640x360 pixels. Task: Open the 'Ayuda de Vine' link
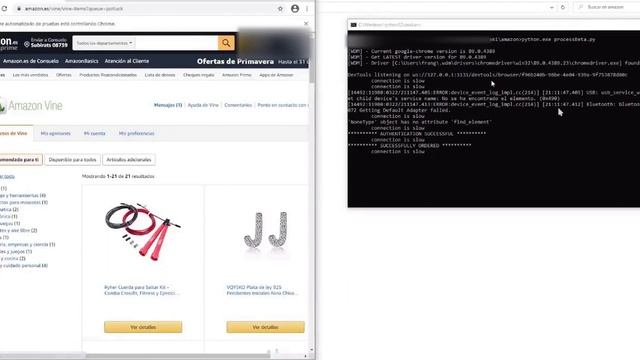[x=203, y=105]
